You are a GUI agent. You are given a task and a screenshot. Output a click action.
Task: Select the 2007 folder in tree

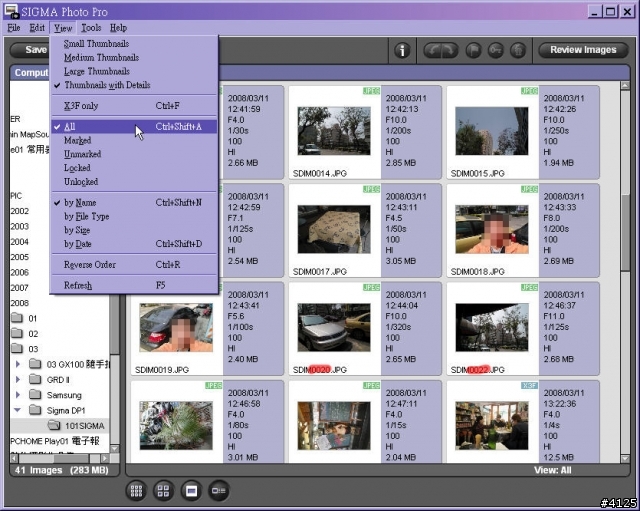[20, 288]
